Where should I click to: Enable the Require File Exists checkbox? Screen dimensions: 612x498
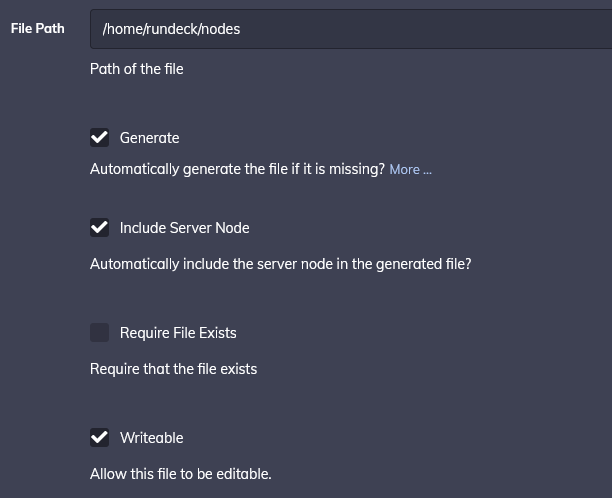click(100, 333)
